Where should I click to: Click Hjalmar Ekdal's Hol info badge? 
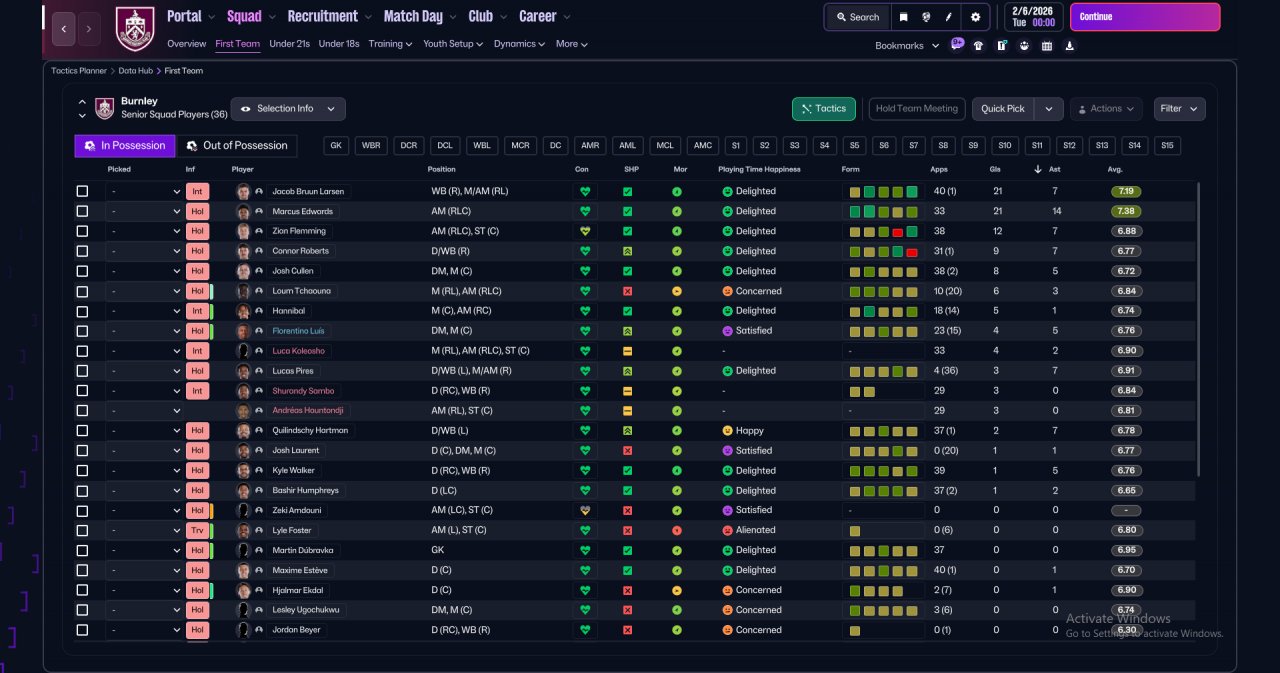coord(197,590)
